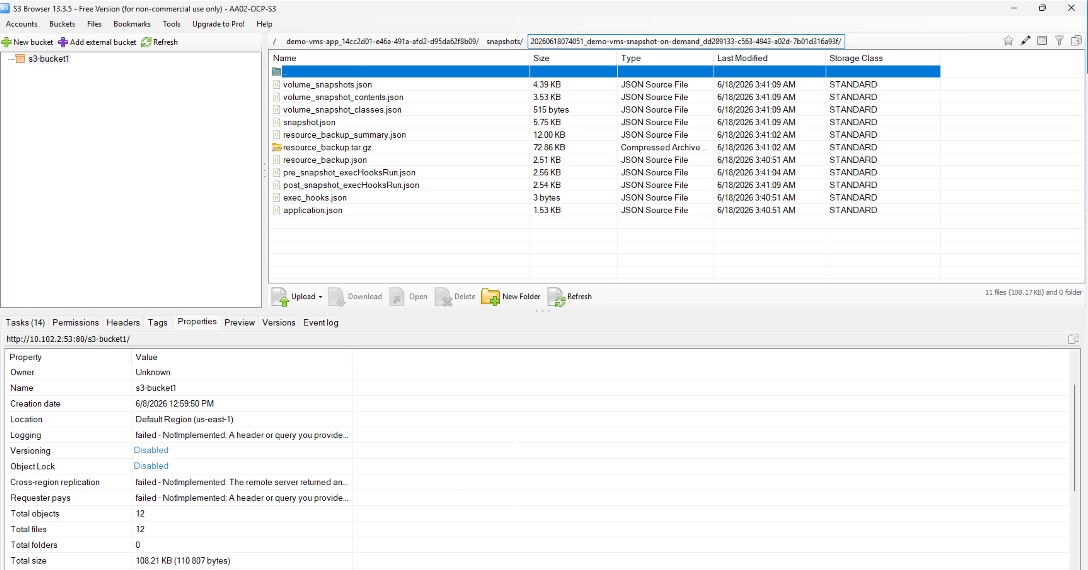Click the snapshot folder path input field
The image size is (1088, 570).
pos(686,42)
